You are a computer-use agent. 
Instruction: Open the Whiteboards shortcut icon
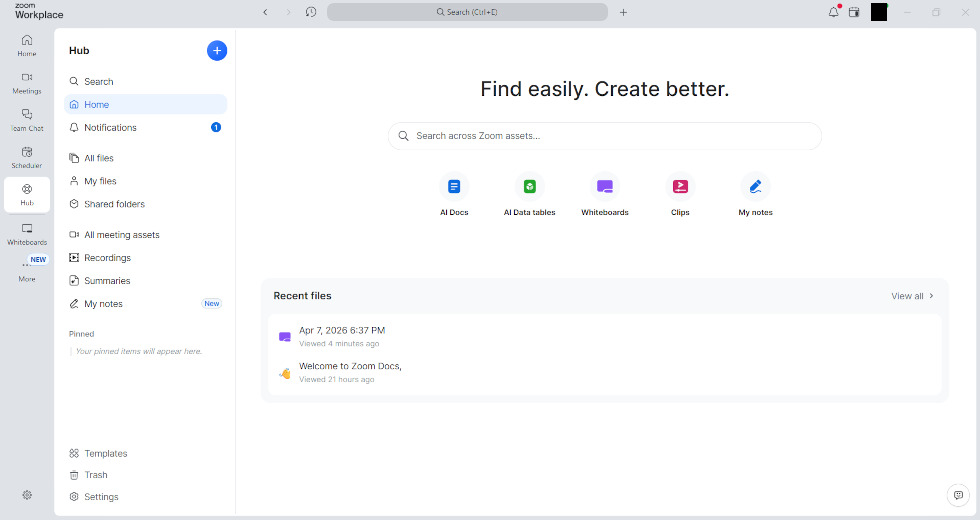604,186
